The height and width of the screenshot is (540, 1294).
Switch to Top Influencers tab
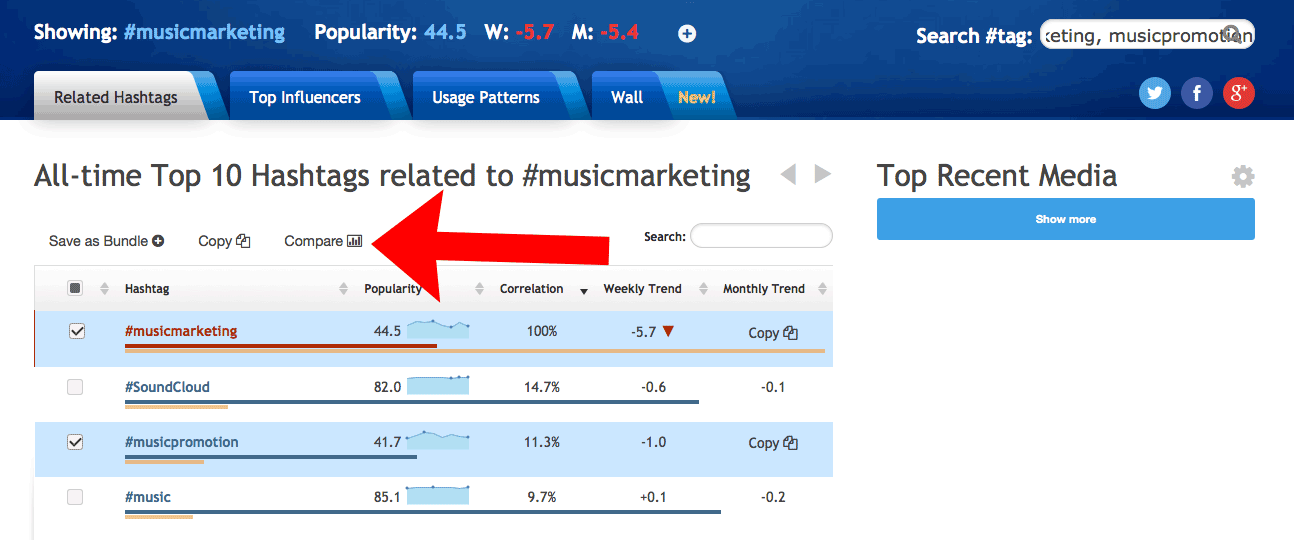tap(304, 97)
